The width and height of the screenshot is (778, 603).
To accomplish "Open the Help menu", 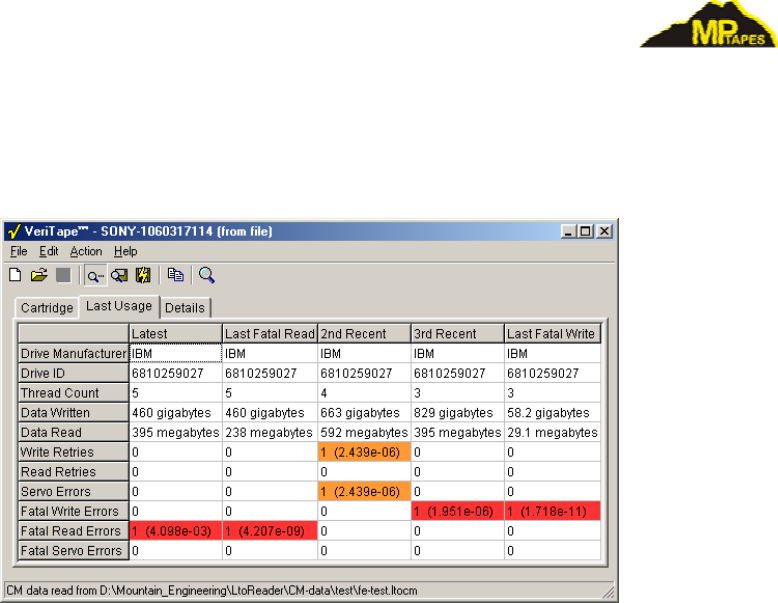I will (x=126, y=251).
